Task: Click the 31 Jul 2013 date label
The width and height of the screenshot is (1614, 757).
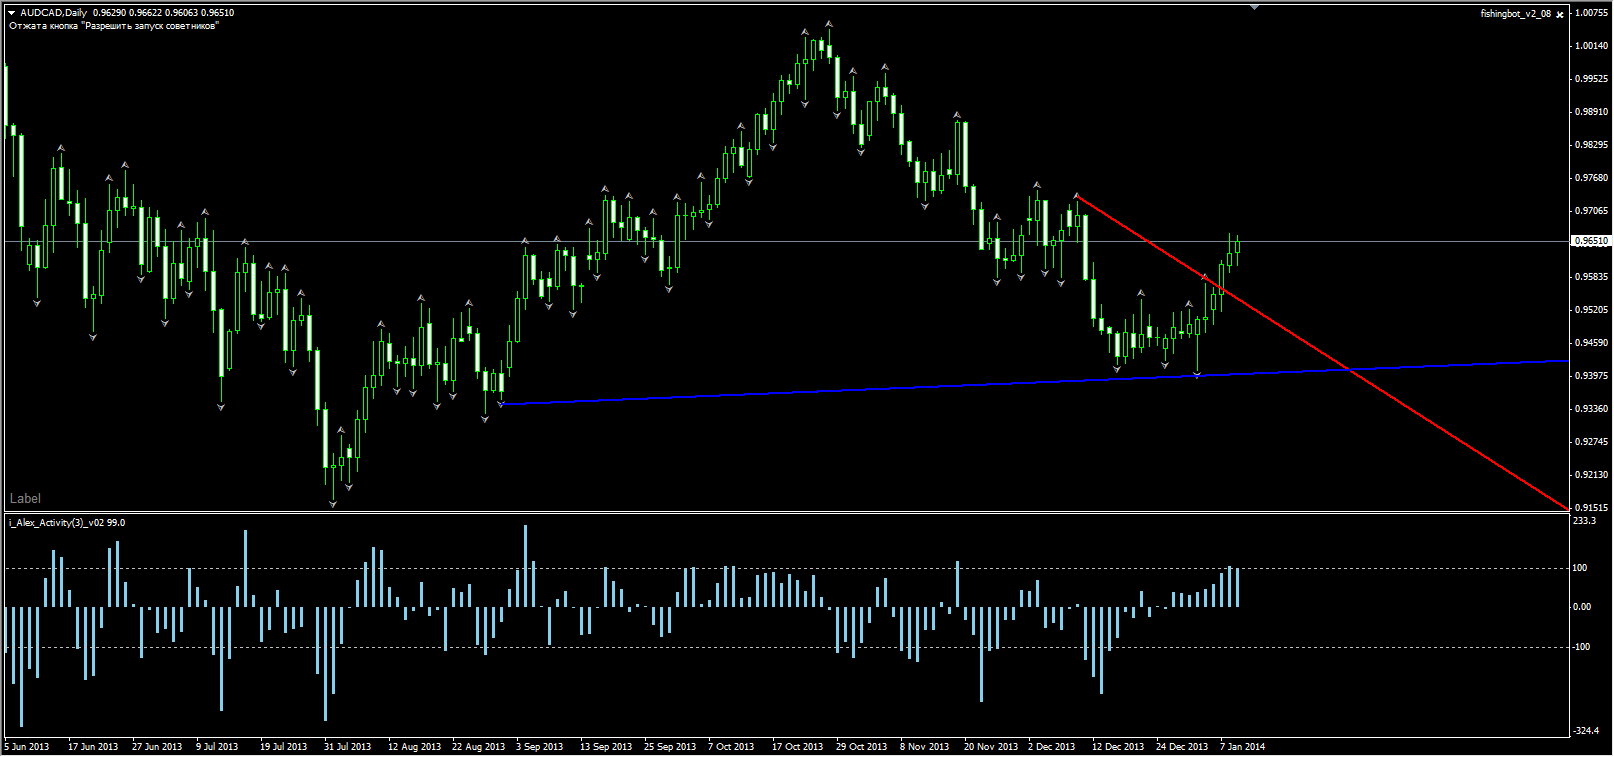Action: (x=347, y=747)
